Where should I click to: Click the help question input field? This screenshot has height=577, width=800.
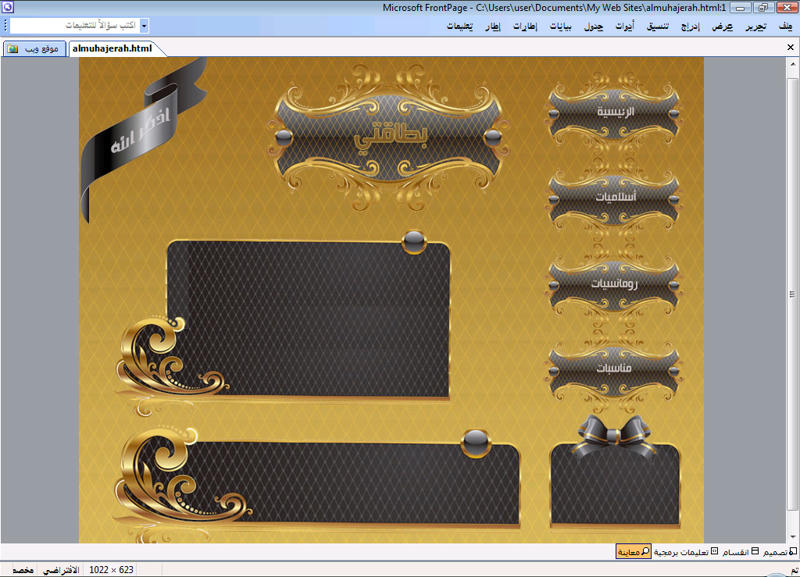(73, 26)
